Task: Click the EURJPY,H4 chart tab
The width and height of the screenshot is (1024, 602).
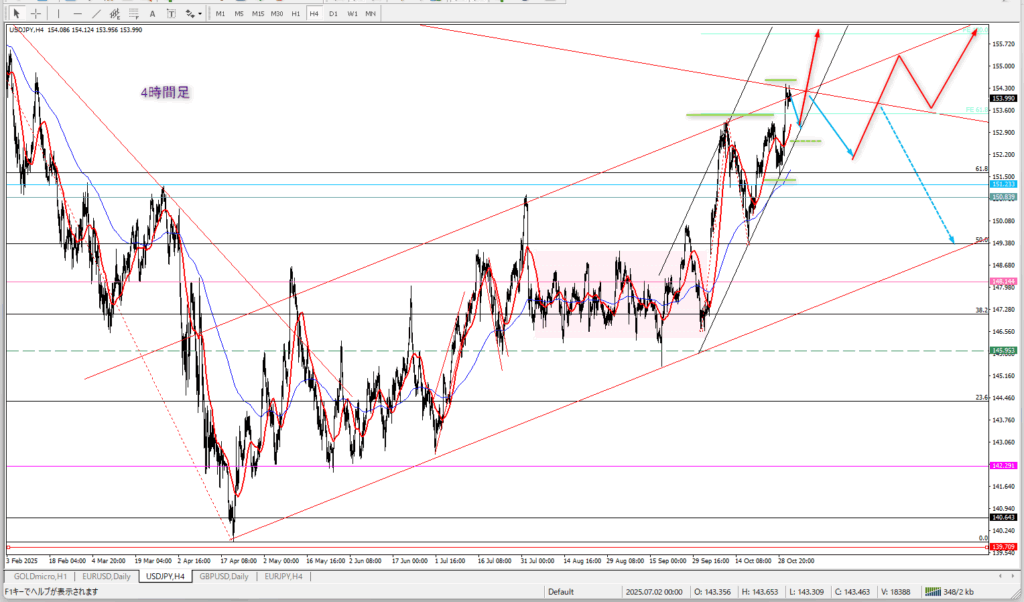Action: tap(284, 577)
